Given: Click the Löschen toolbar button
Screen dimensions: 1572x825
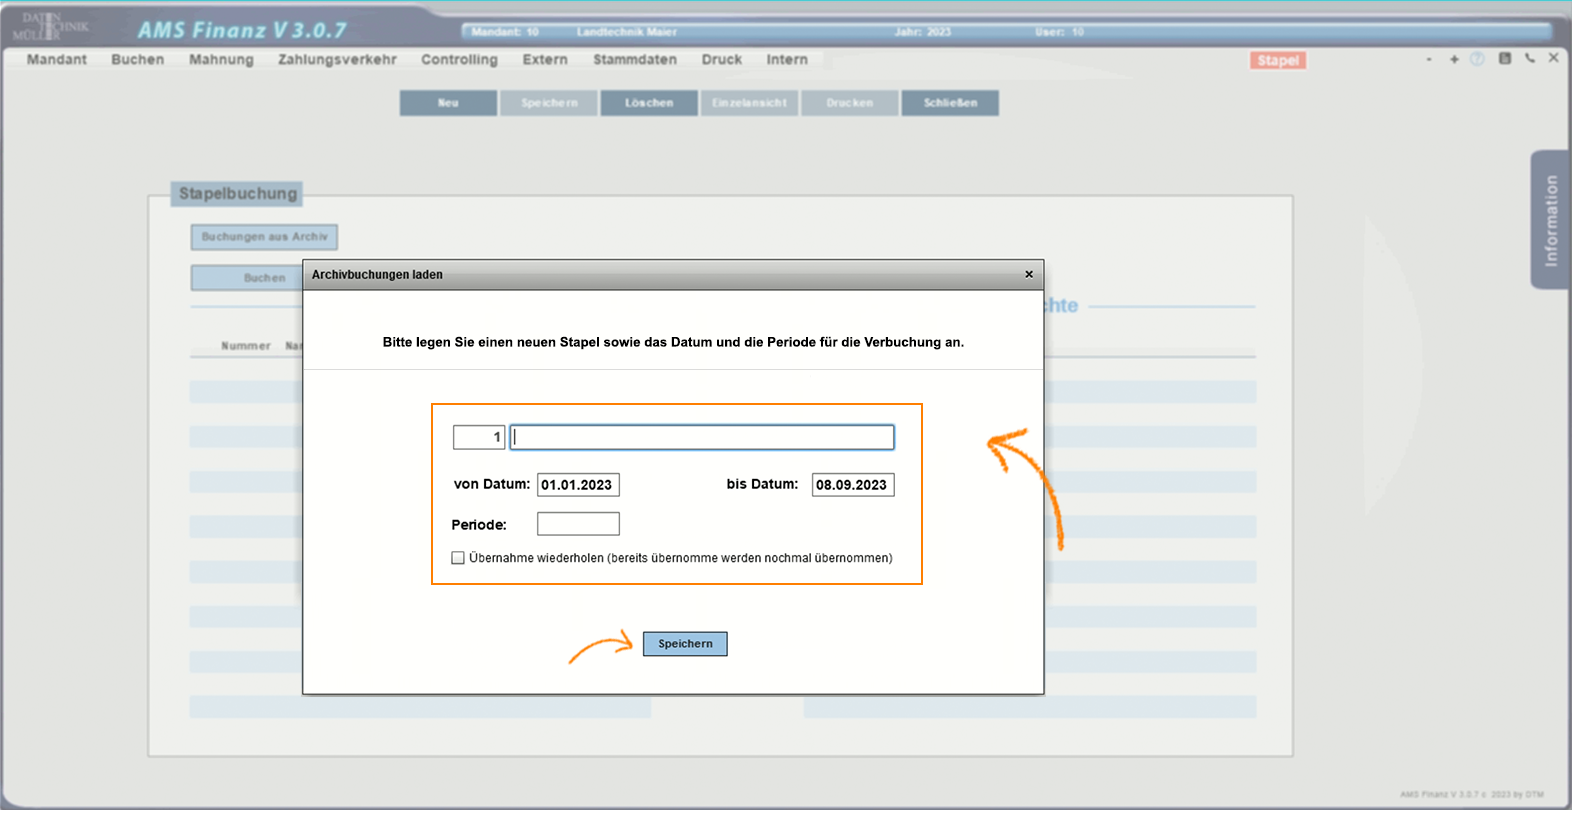Looking at the screenshot, I should (649, 103).
